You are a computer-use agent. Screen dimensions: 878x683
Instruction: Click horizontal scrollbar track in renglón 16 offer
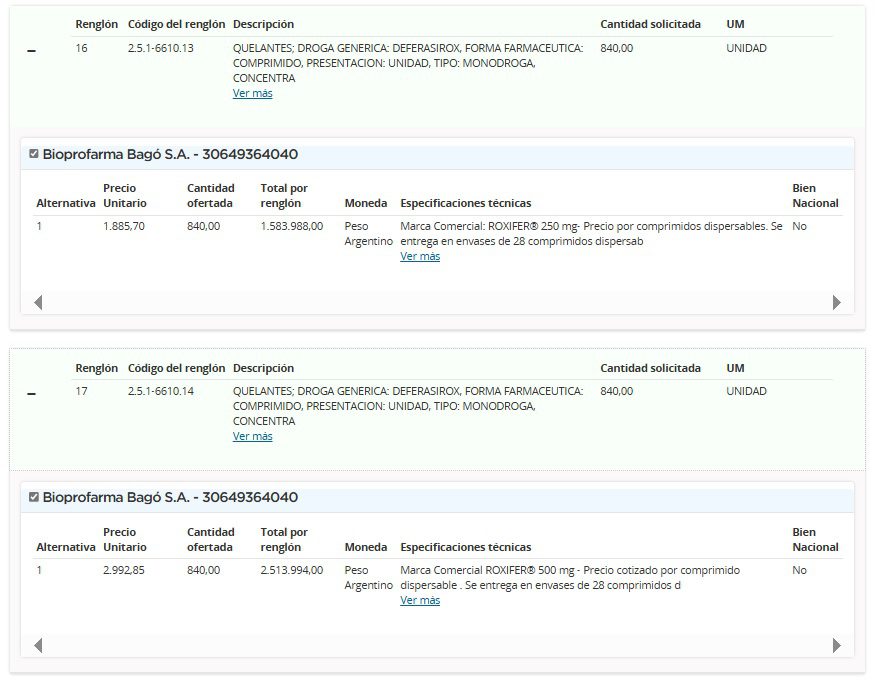[437, 302]
